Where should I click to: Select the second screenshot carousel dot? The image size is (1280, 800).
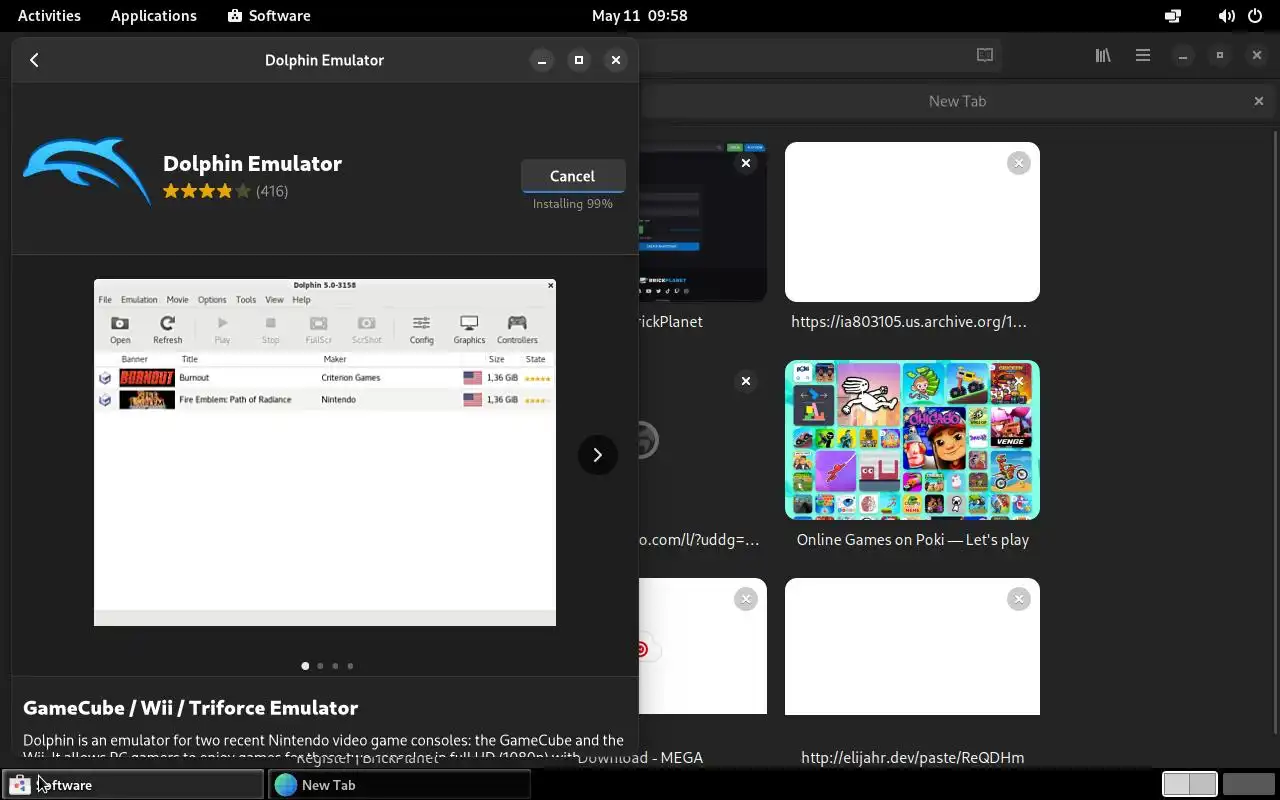(320, 666)
